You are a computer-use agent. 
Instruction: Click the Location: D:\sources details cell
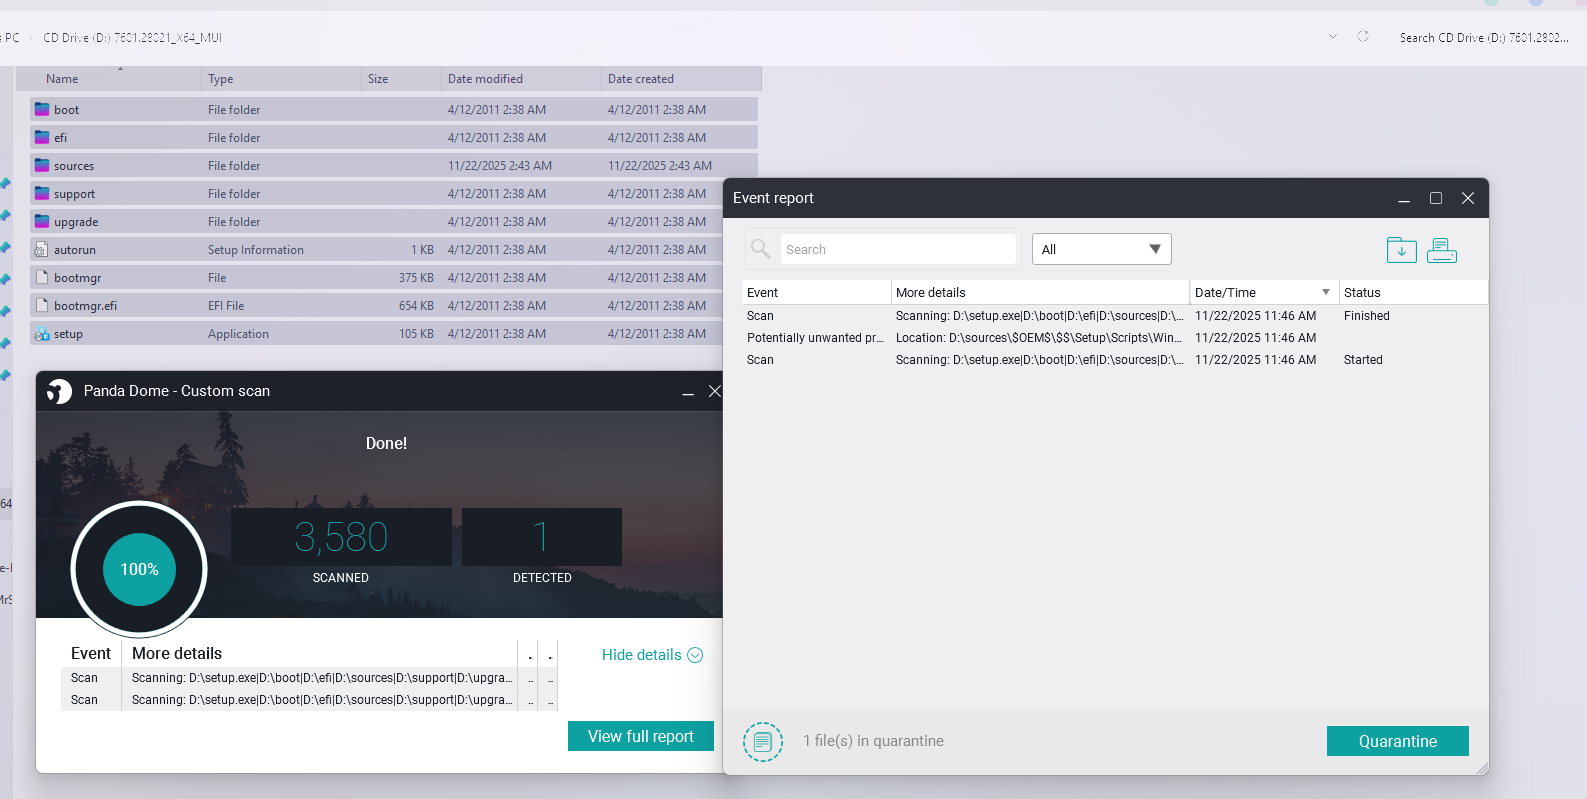coord(1039,337)
